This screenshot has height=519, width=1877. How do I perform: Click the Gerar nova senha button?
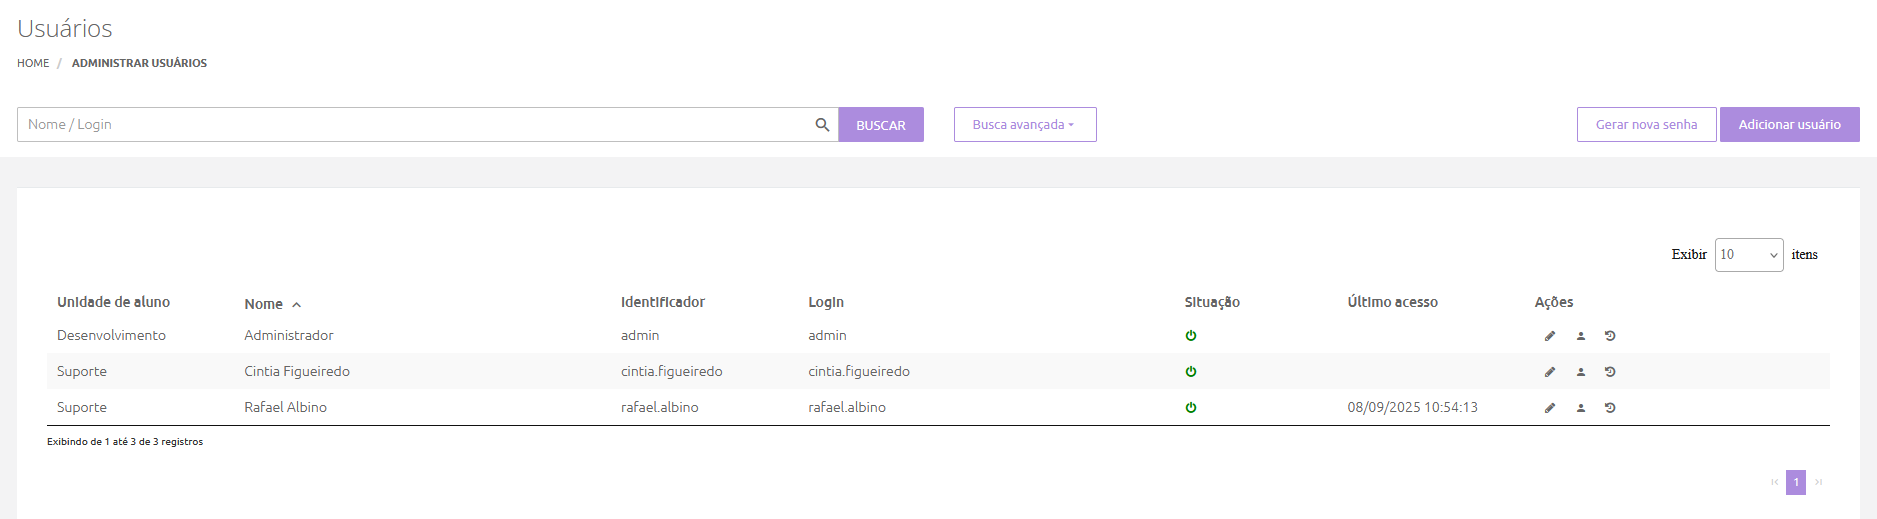pos(1646,125)
